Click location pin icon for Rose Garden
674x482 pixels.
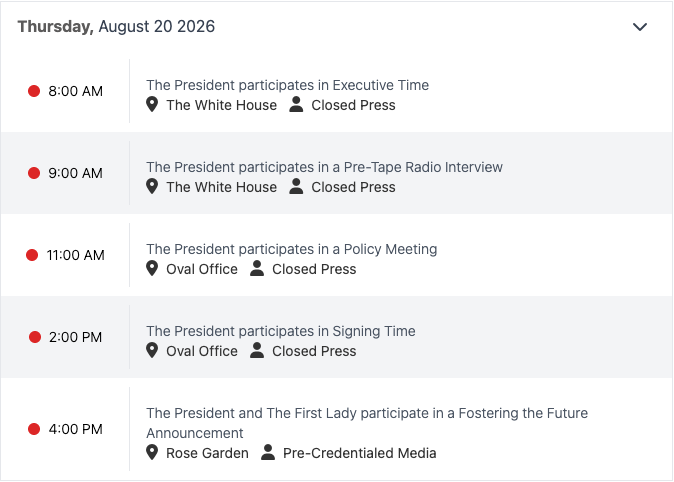(152, 453)
